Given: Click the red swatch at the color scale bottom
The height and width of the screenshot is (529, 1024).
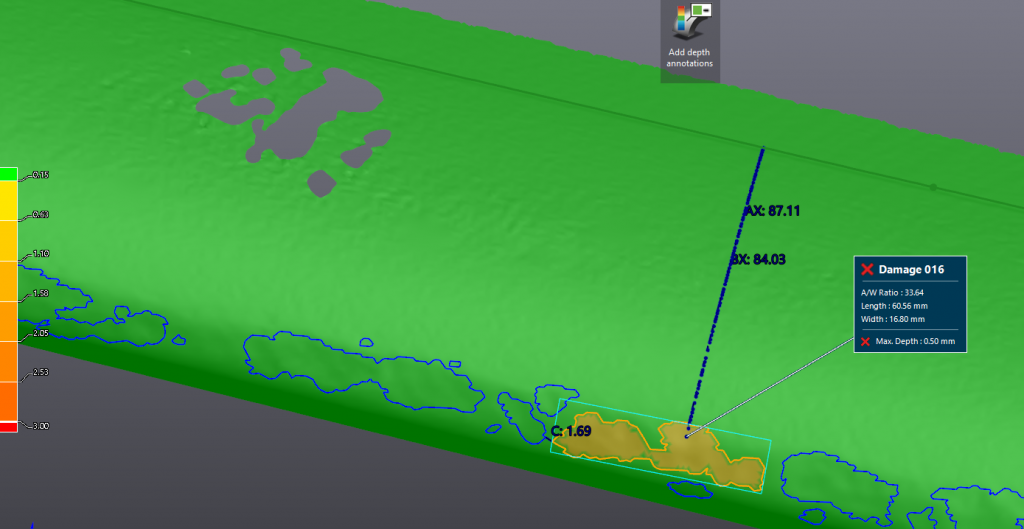Looking at the screenshot, I should [8, 427].
